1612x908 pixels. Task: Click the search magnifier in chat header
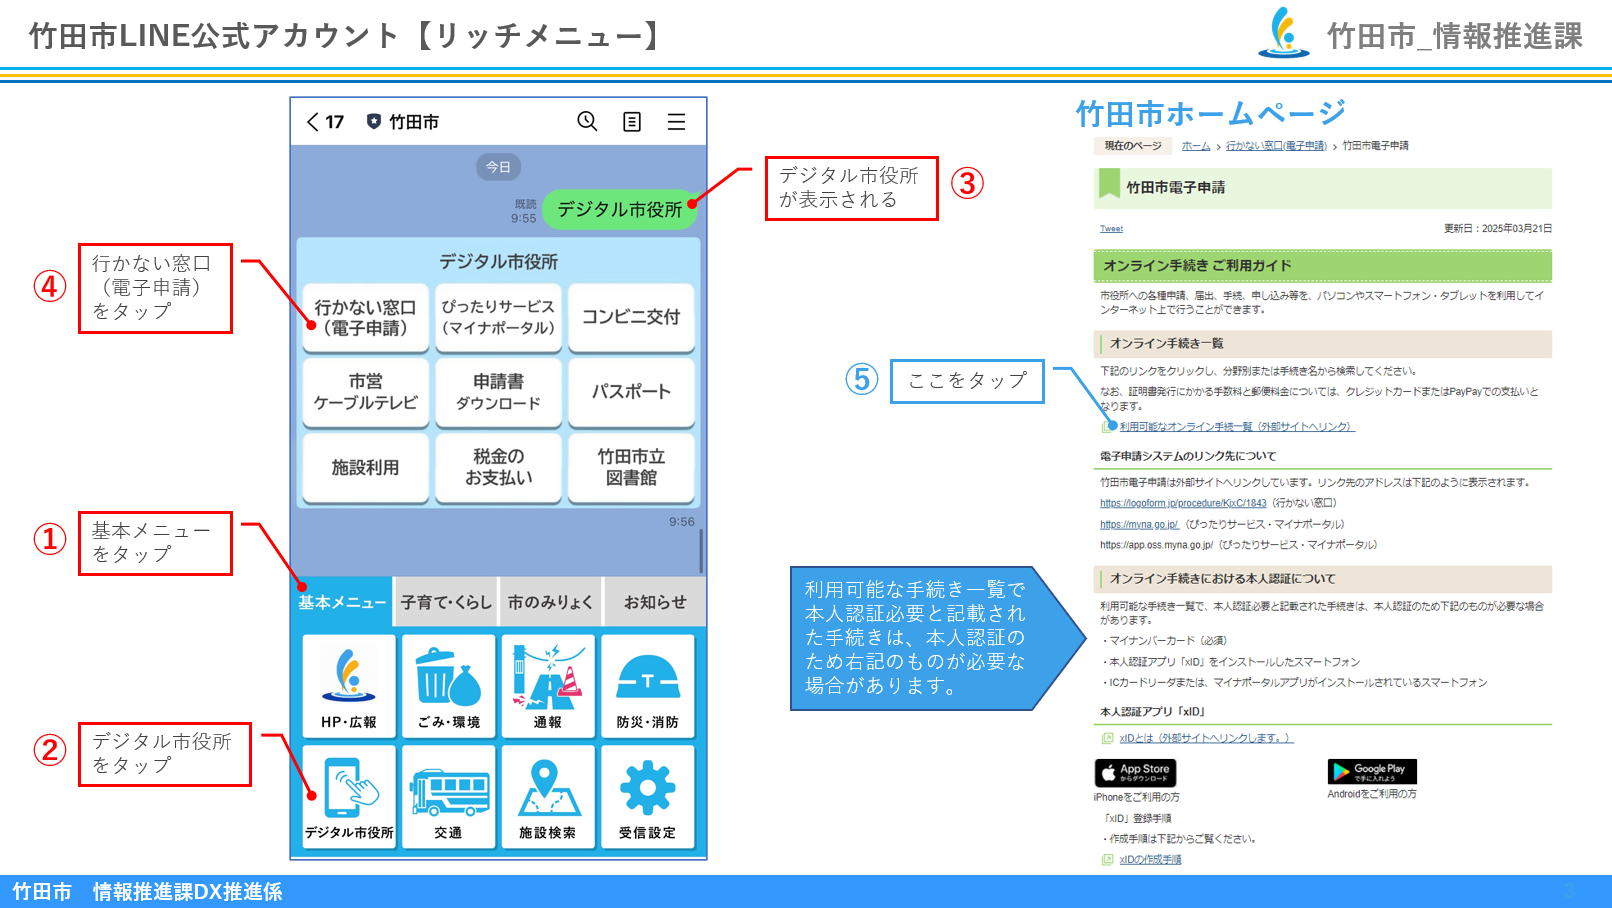(587, 121)
